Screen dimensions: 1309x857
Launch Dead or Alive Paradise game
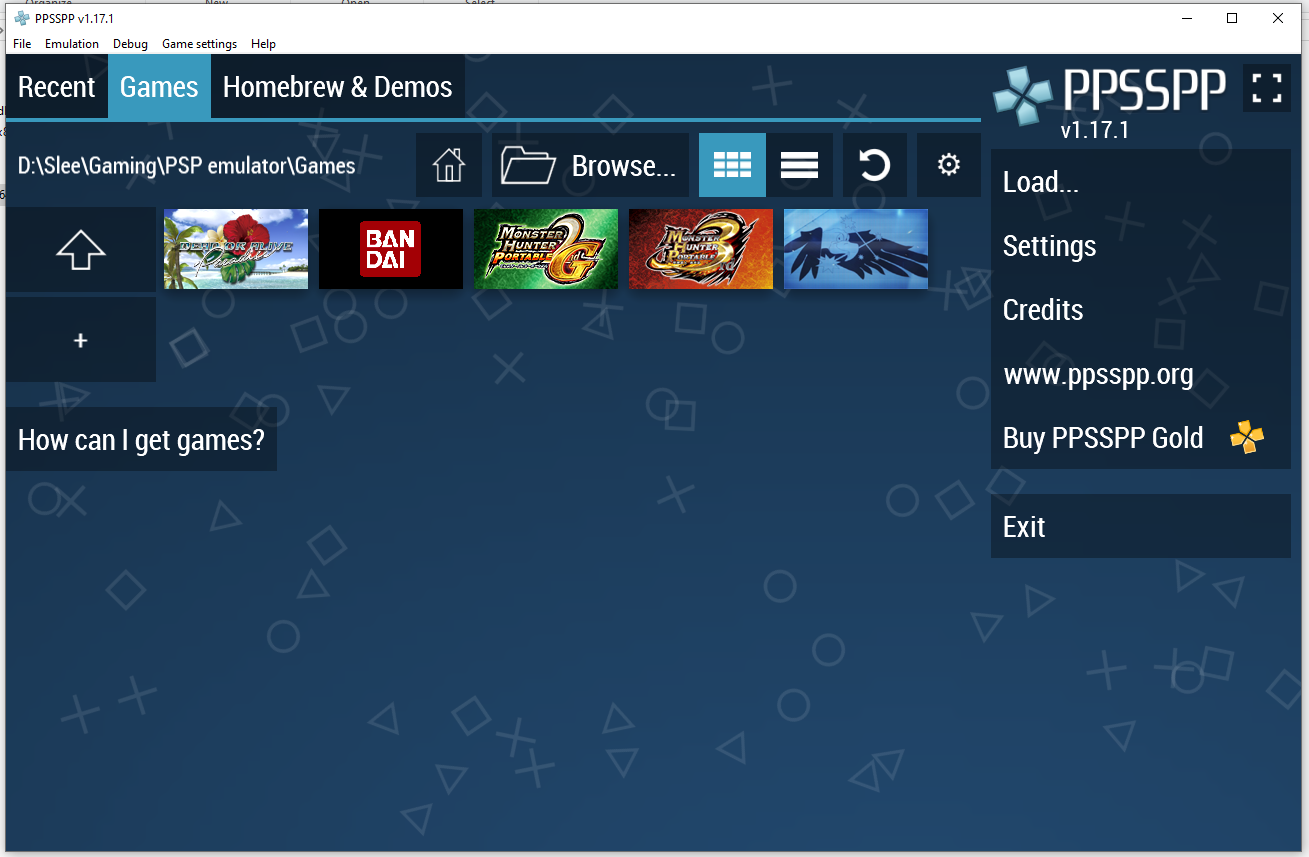pos(236,249)
